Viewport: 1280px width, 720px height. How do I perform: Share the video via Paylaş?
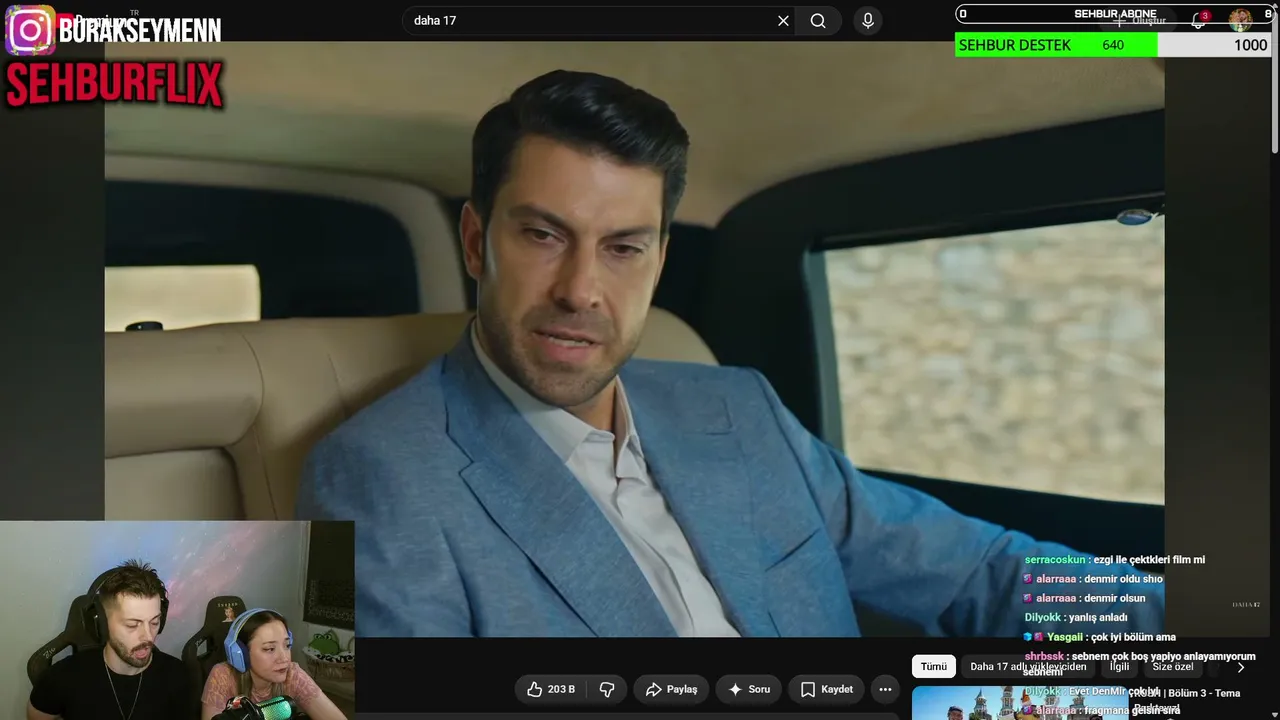671,689
